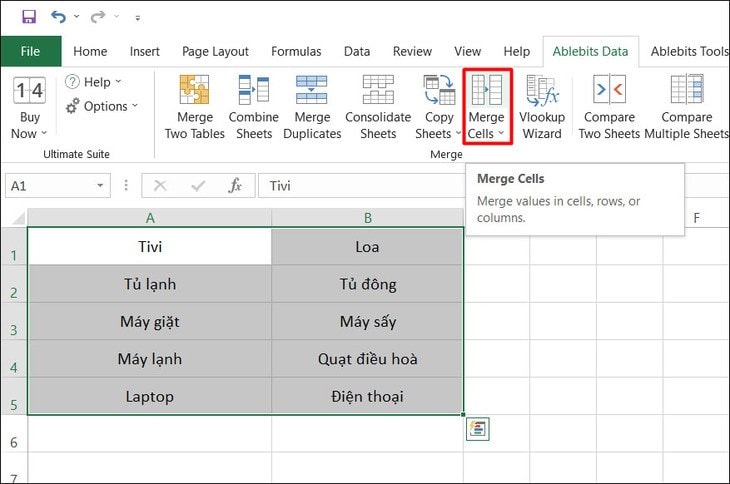Launch Compare Multiple Sheets tool
The image size is (730, 484).
point(686,107)
